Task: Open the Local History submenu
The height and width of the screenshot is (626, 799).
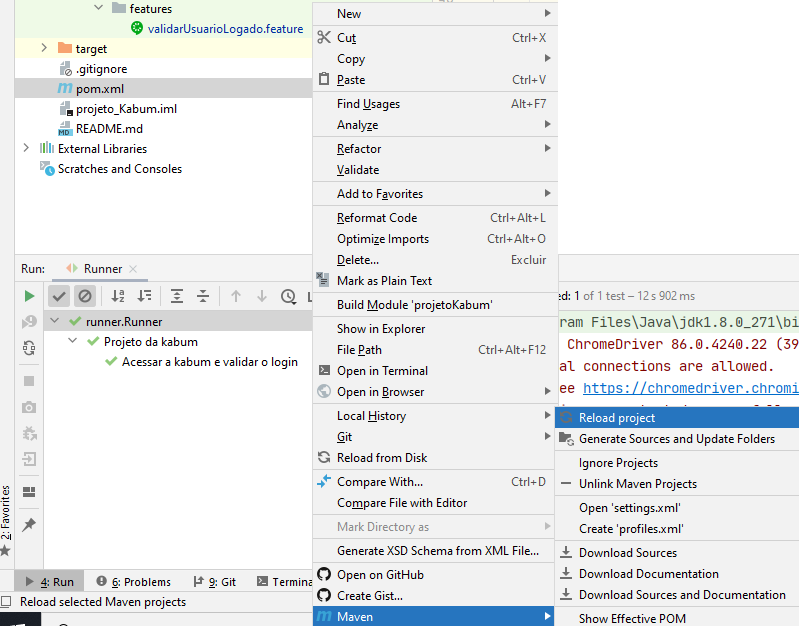Action: coord(435,416)
